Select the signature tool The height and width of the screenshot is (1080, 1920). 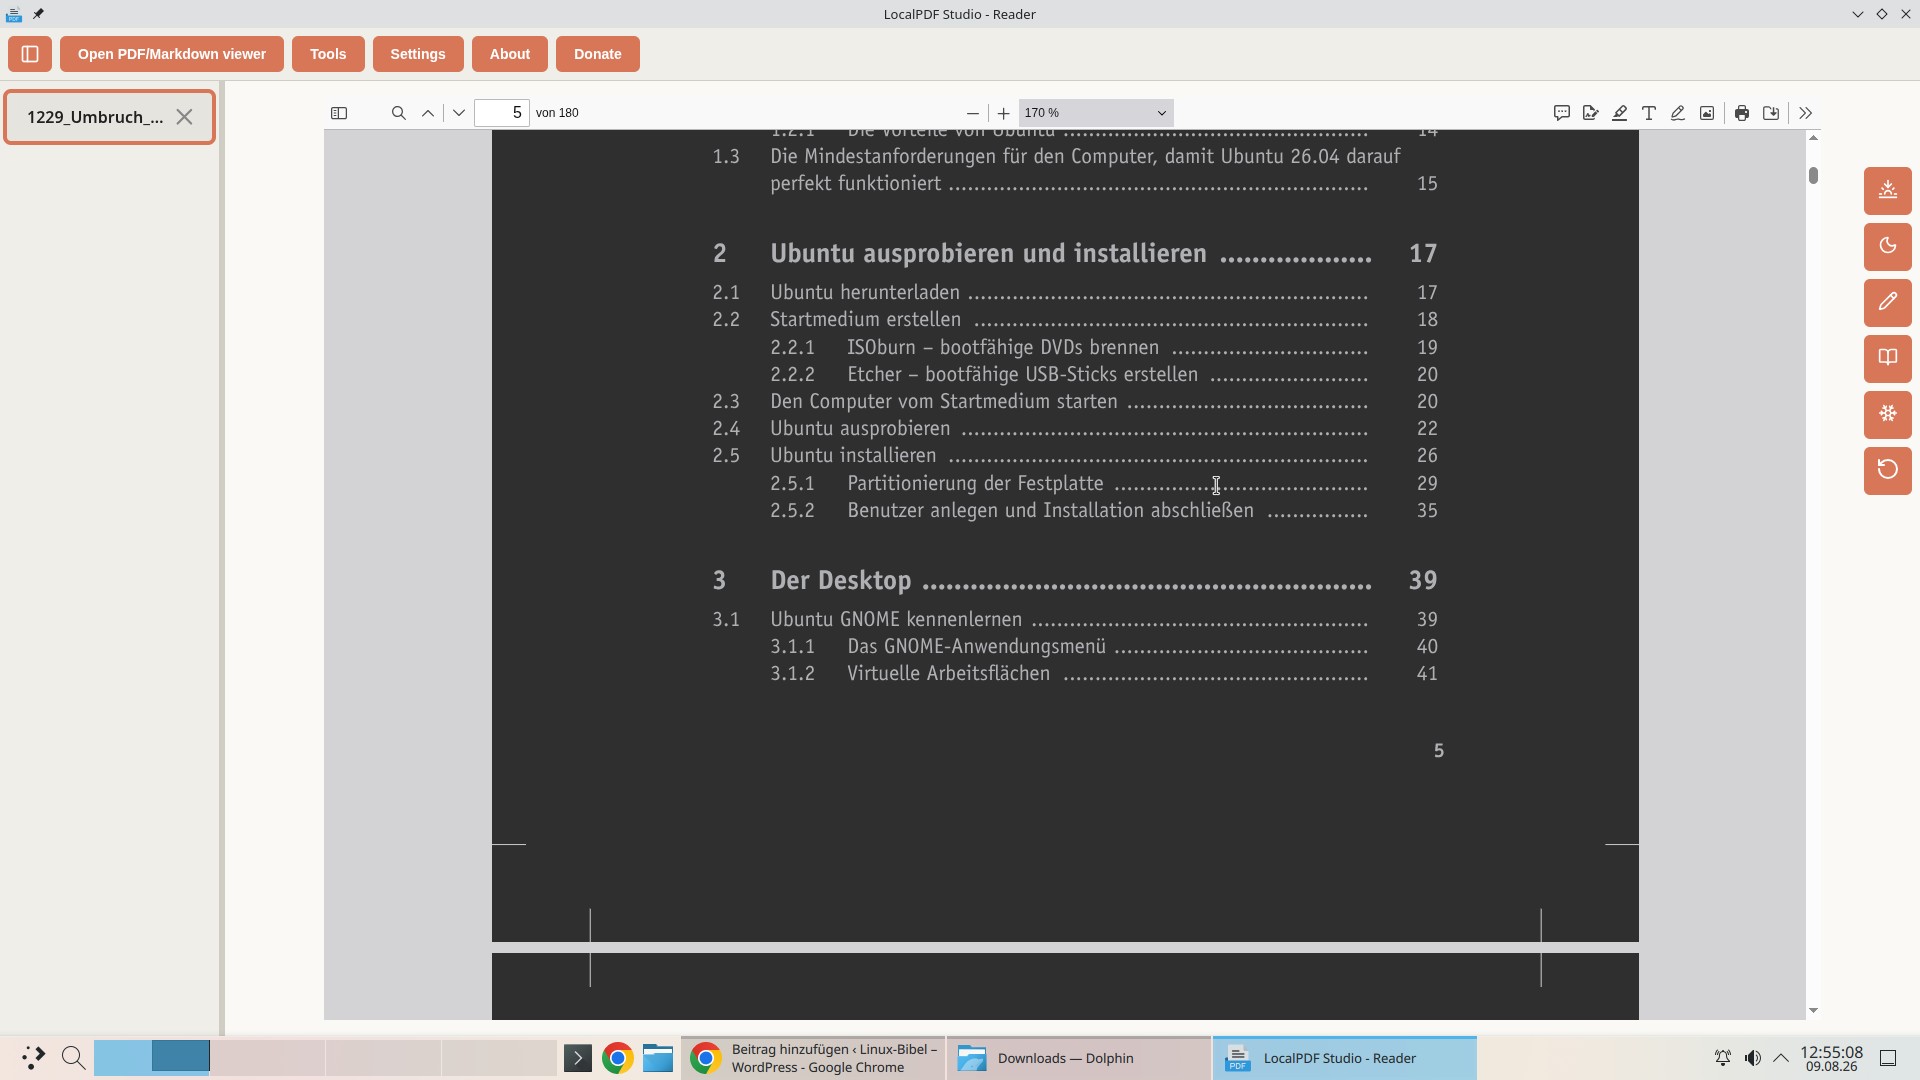[1591, 113]
